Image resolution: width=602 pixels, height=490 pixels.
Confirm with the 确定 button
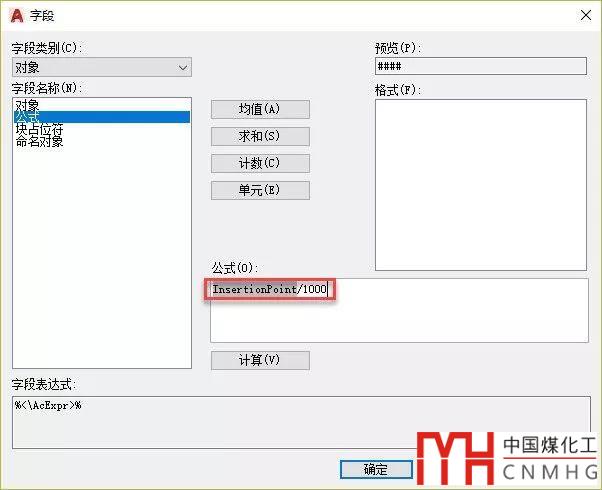click(x=376, y=469)
